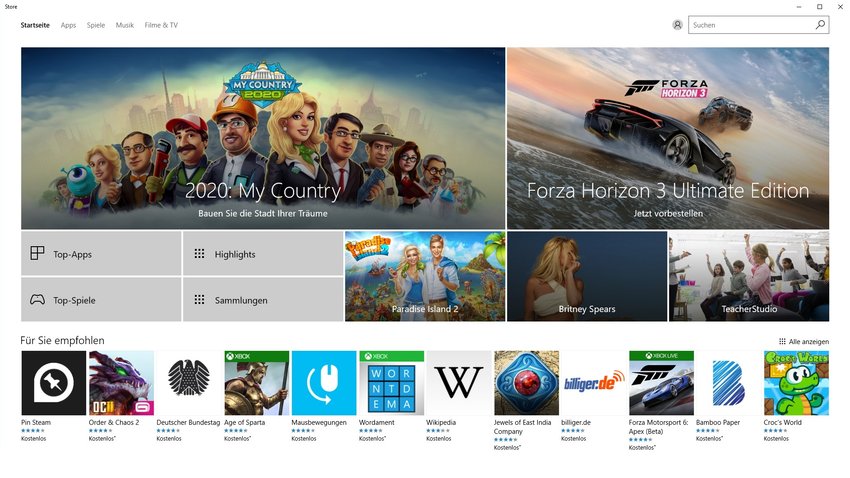Click the billiger.de title text
850x478 pixels.
(x=576, y=422)
